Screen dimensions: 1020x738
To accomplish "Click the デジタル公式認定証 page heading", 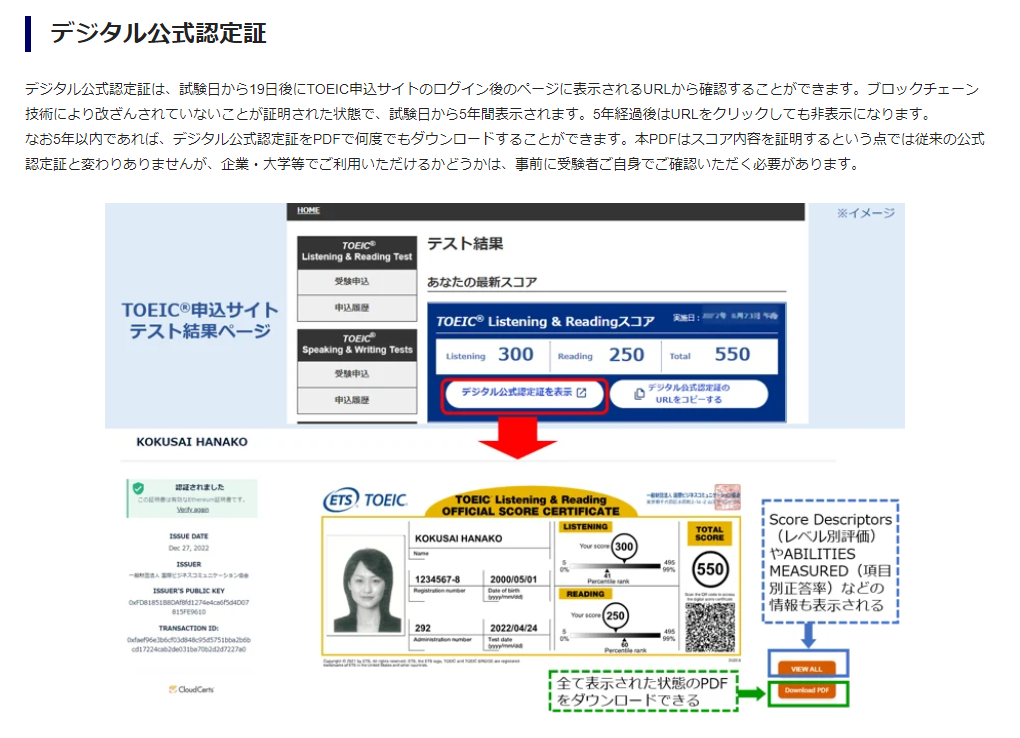I will 158,33.
